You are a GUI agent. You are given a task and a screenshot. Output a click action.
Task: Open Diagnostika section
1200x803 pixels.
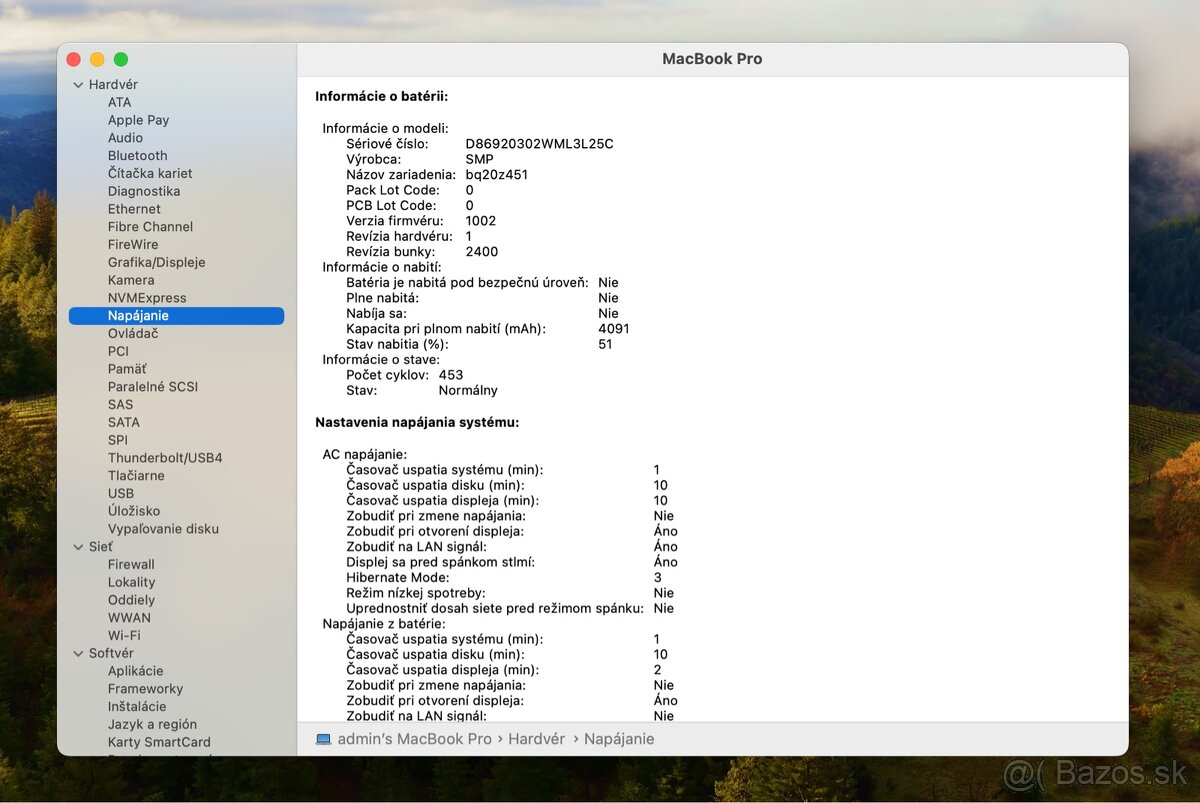[144, 191]
